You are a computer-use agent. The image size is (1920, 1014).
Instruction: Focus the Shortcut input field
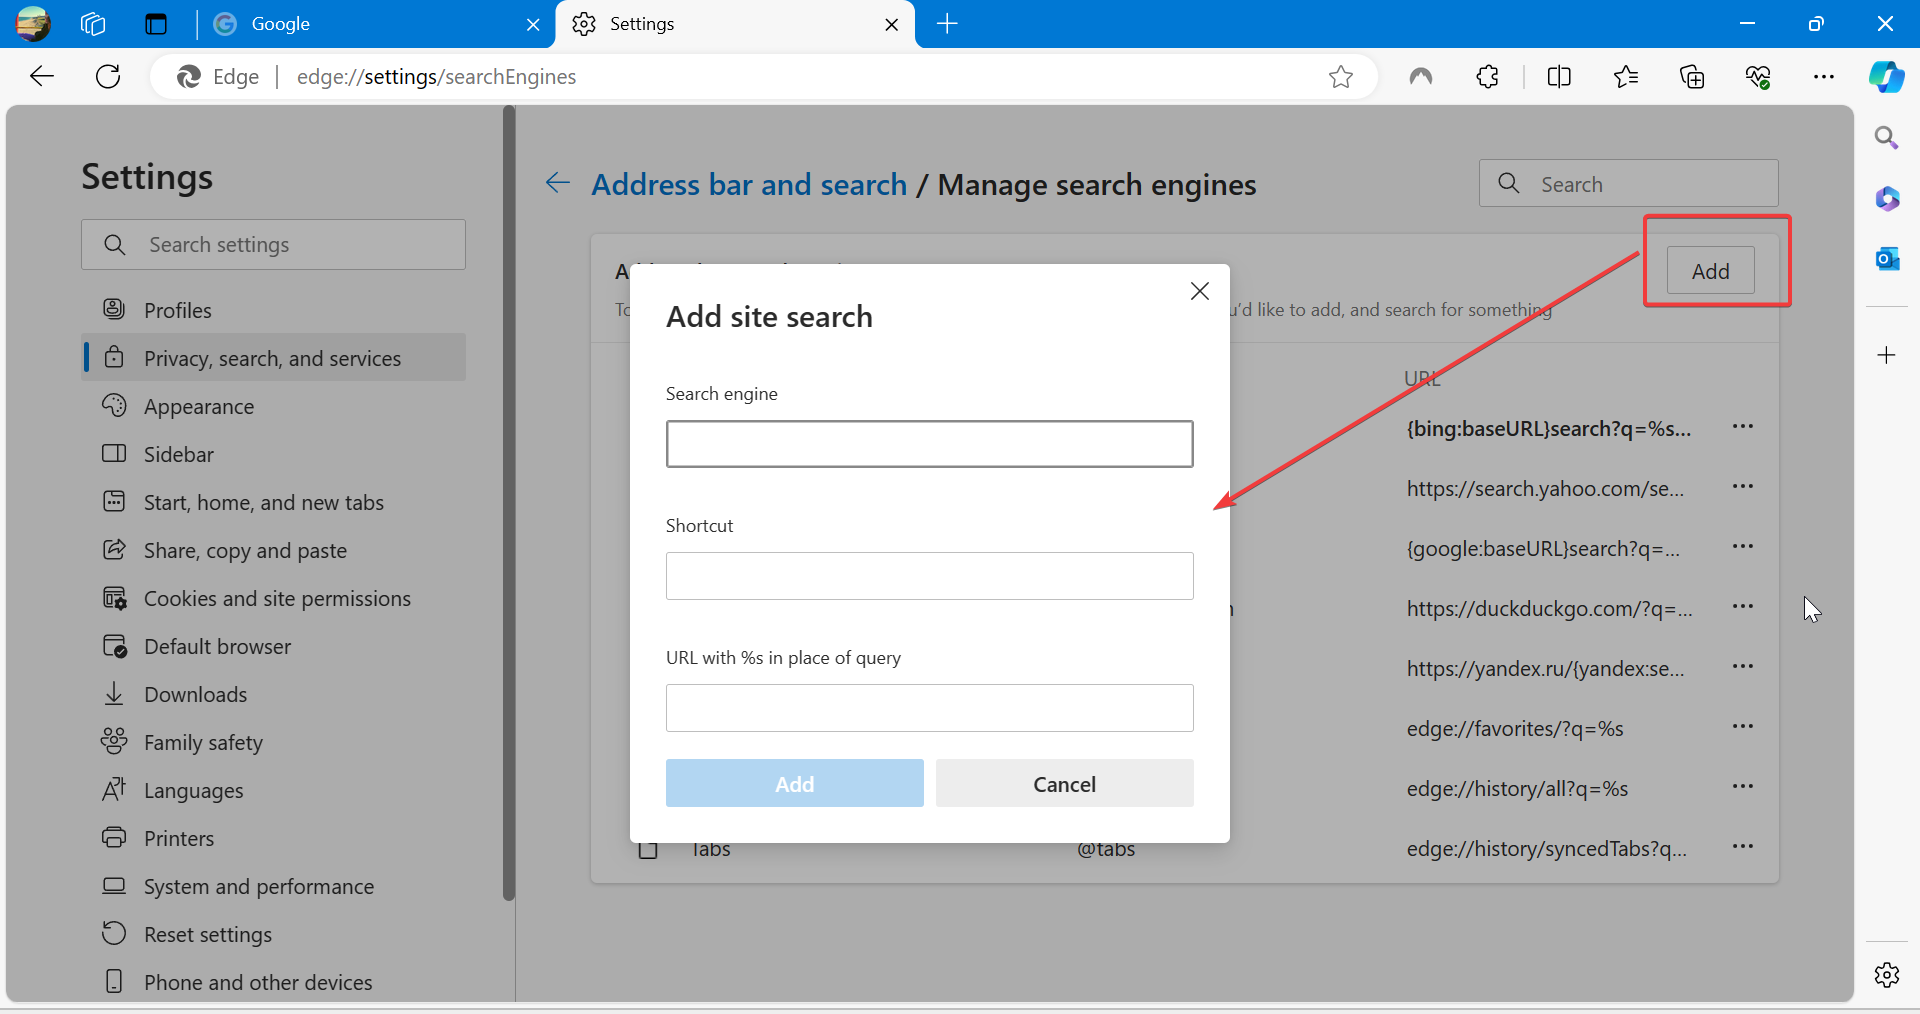pos(930,576)
